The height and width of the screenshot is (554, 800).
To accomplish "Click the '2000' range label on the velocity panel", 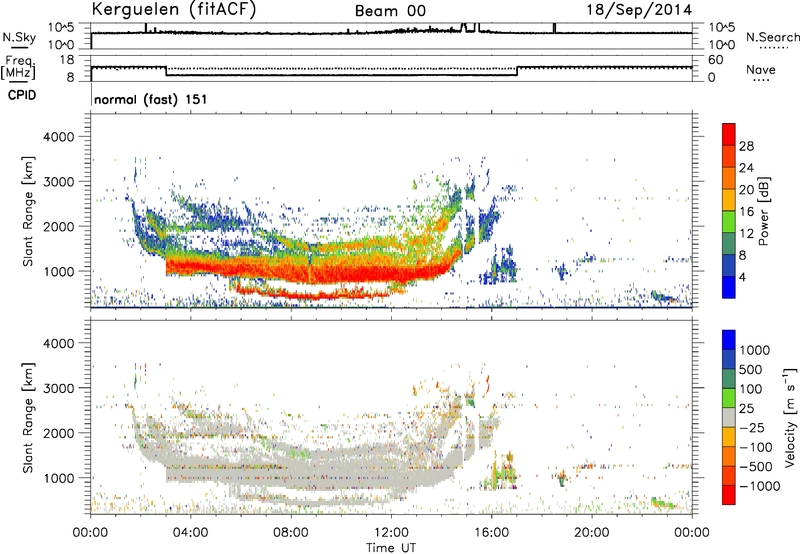I will pyautogui.click(x=58, y=433).
